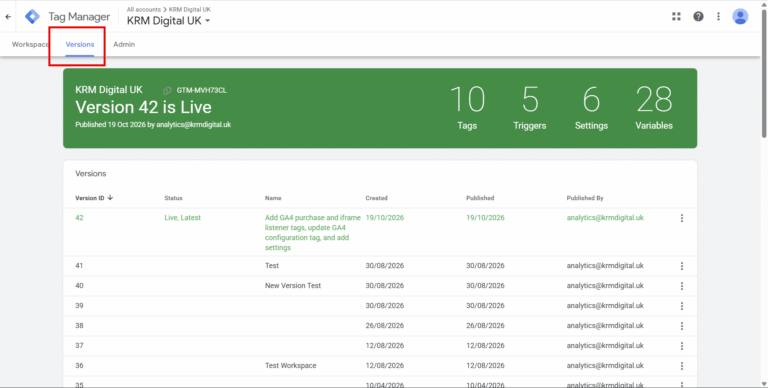
Task: Select the 'Test' version name
Action: pos(272,266)
